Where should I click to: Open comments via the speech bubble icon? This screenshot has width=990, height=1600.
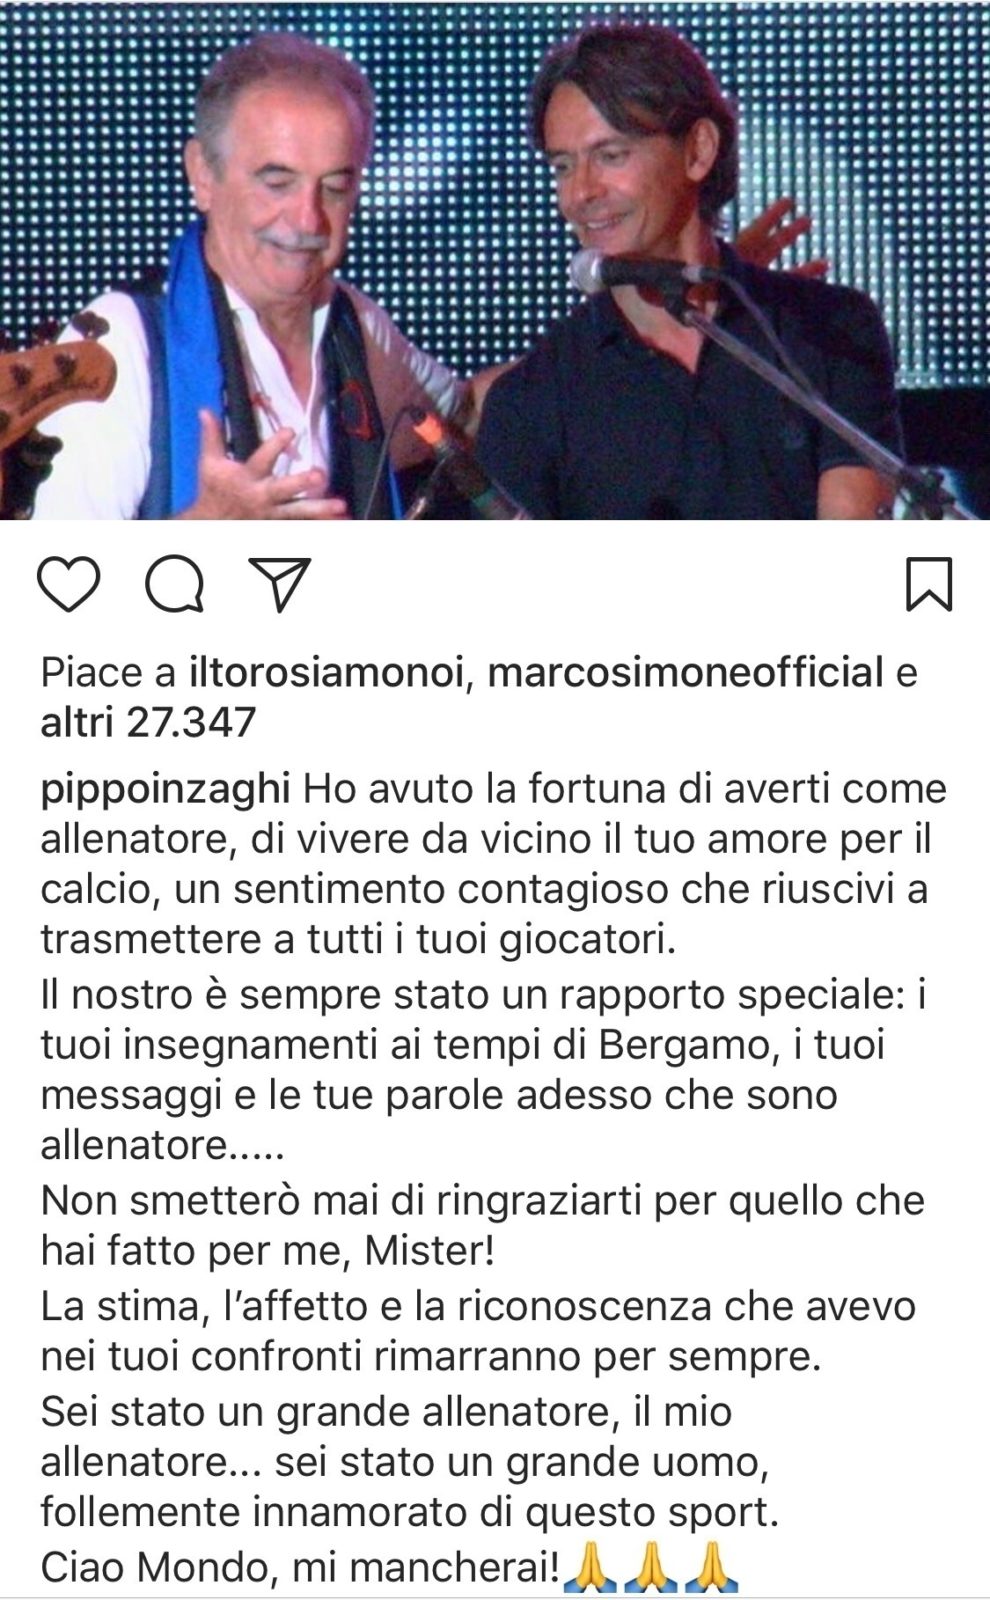[175, 585]
